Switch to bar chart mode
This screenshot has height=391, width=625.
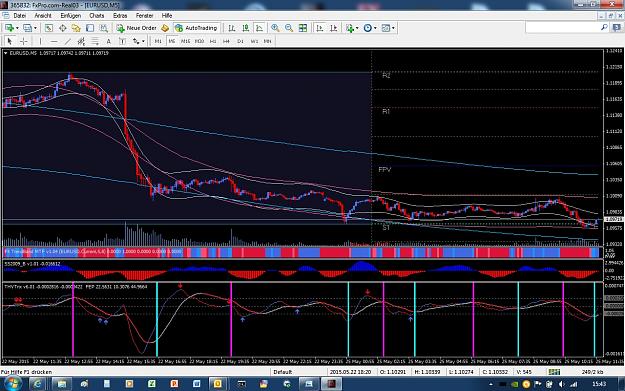point(232,28)
